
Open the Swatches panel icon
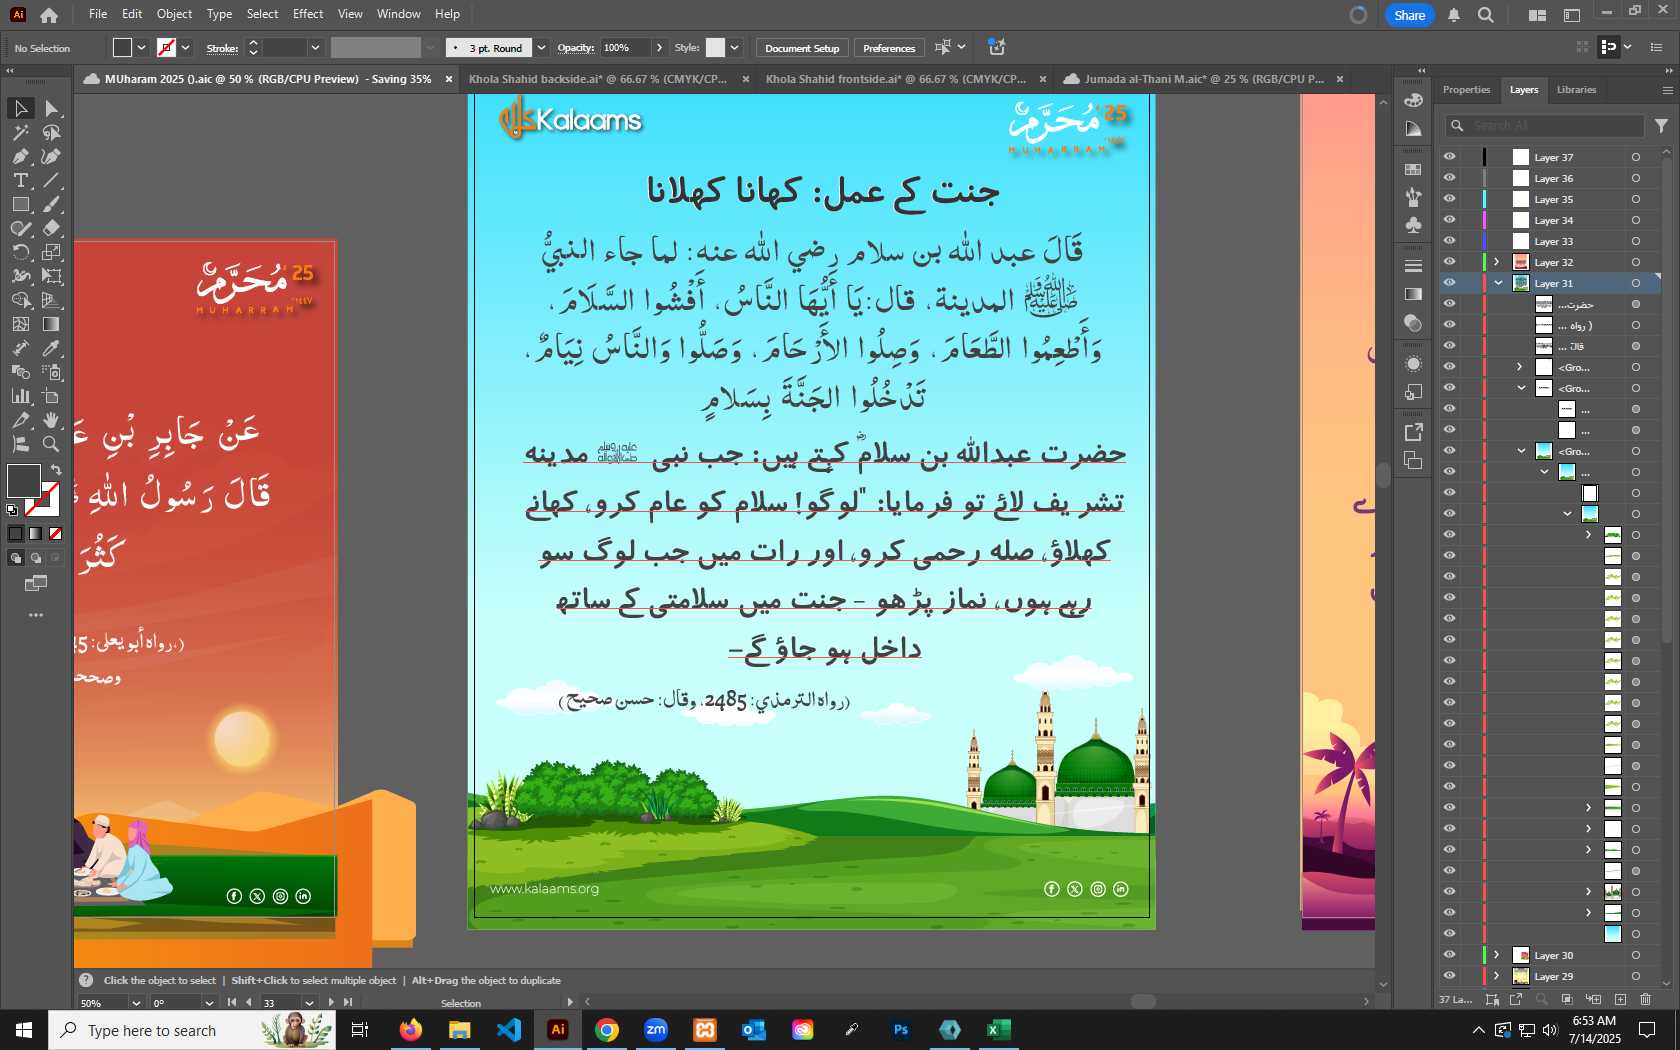(x=1413, y=169)
